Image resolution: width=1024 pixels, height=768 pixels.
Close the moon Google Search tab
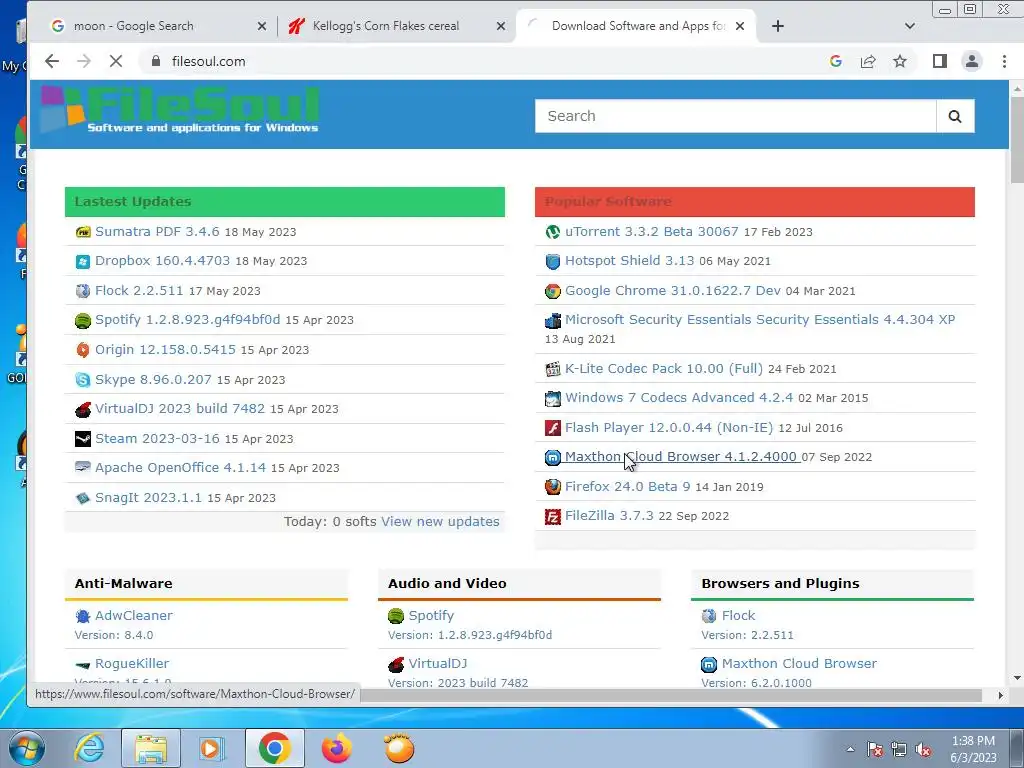pyautogui.click(x=261, y=26)
